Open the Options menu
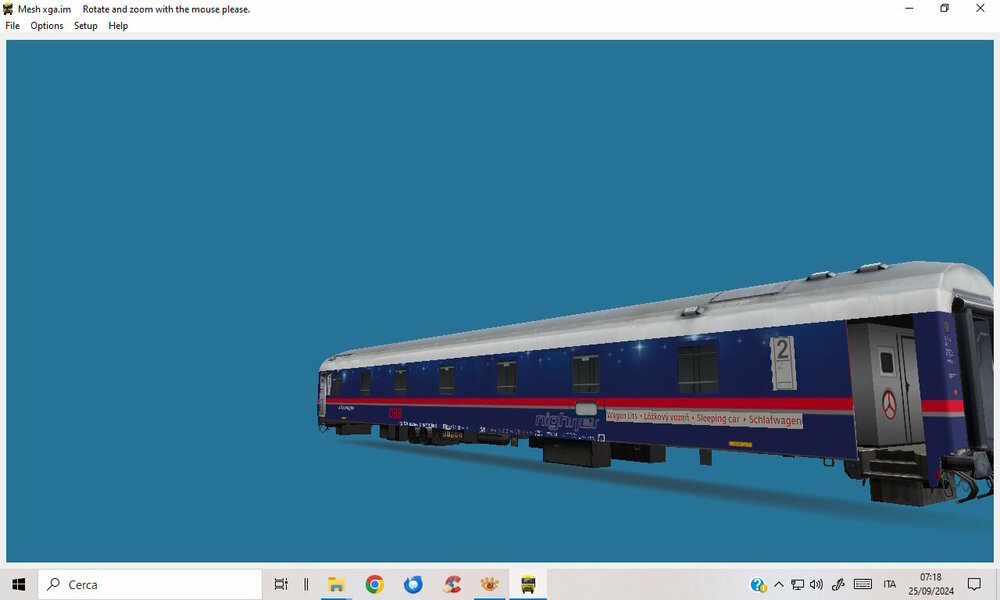Image resolution: width=1000 pixels, height=600 pixels. pyautogui.click(x=47, y=26)
